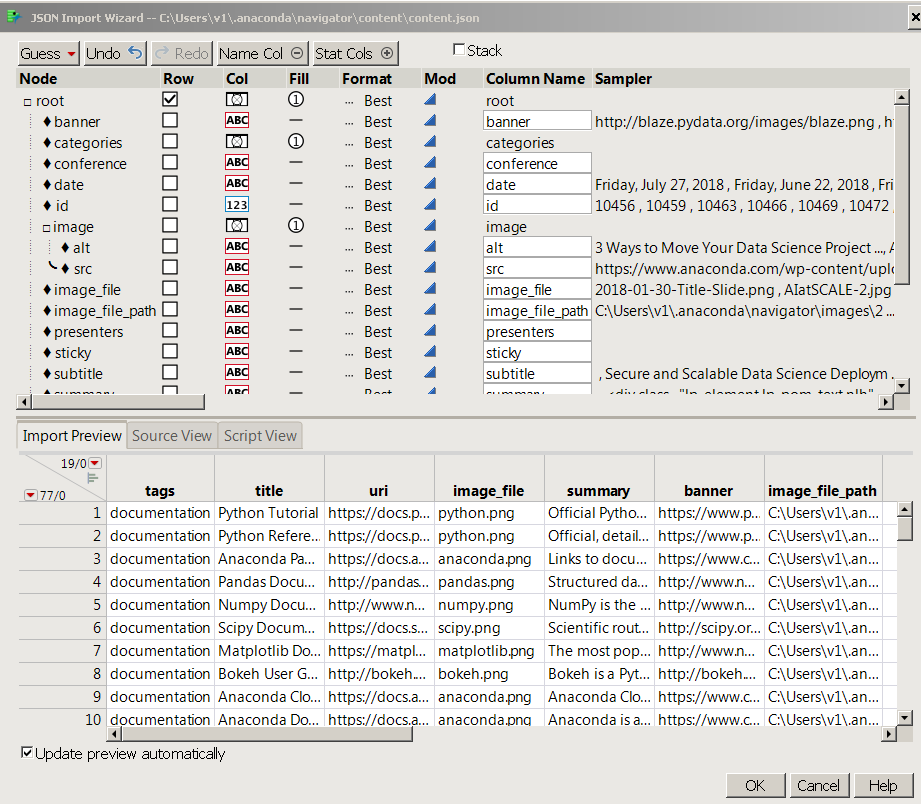Screen dimensions: 921x804
Task: Switch to the Source View tab
Action: click(x=172, y=436)
